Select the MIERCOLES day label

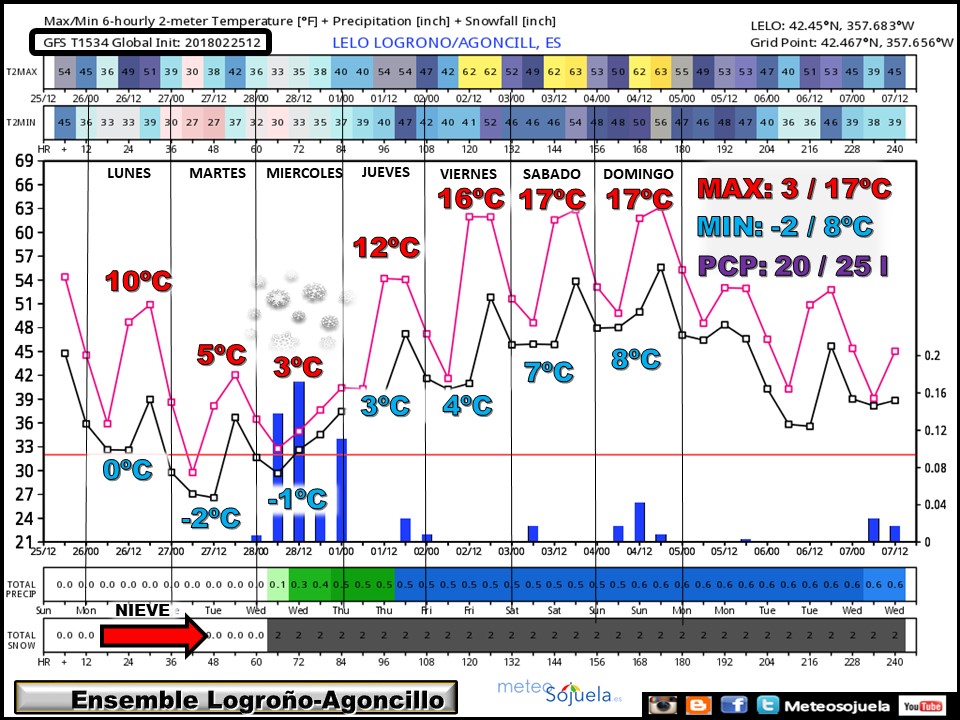point(304,173)
